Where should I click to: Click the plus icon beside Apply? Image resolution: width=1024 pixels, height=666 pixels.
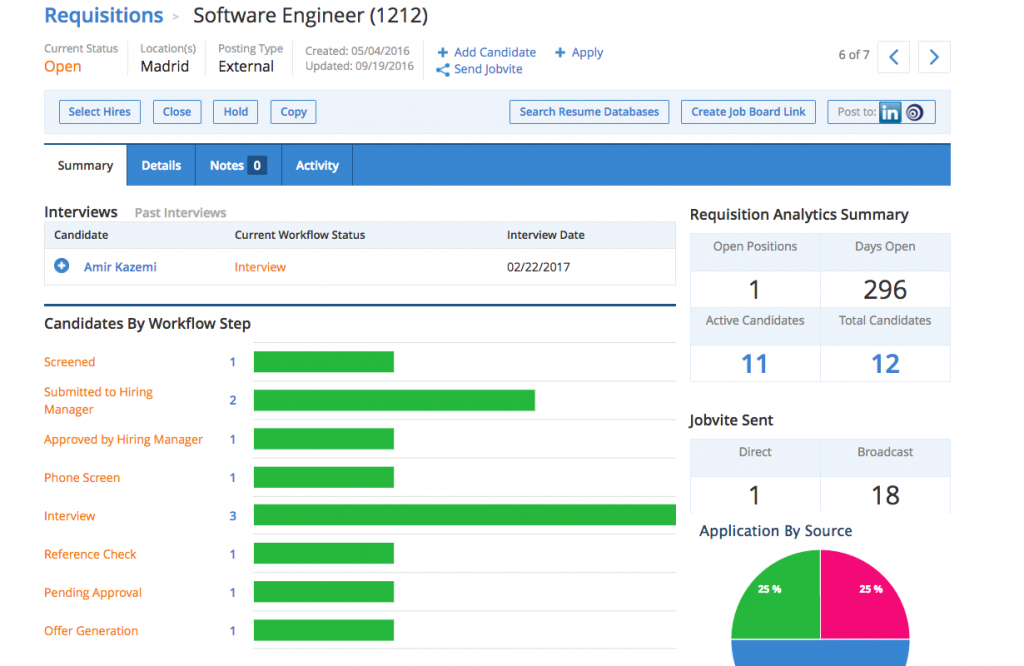pos(560,52)
